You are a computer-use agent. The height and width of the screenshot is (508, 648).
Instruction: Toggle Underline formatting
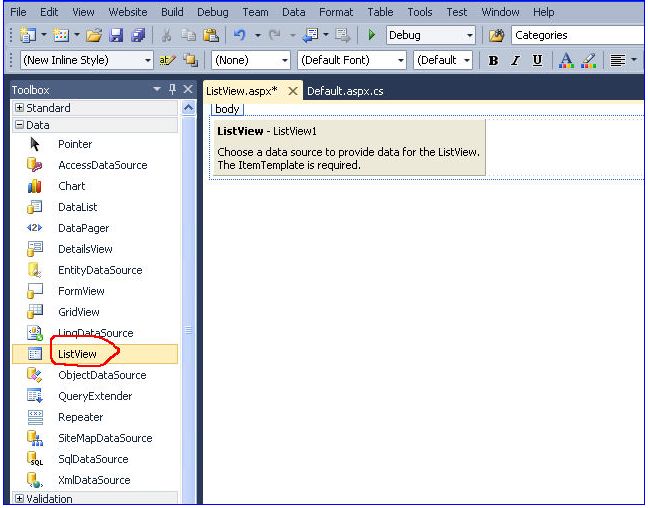point(537,61)
